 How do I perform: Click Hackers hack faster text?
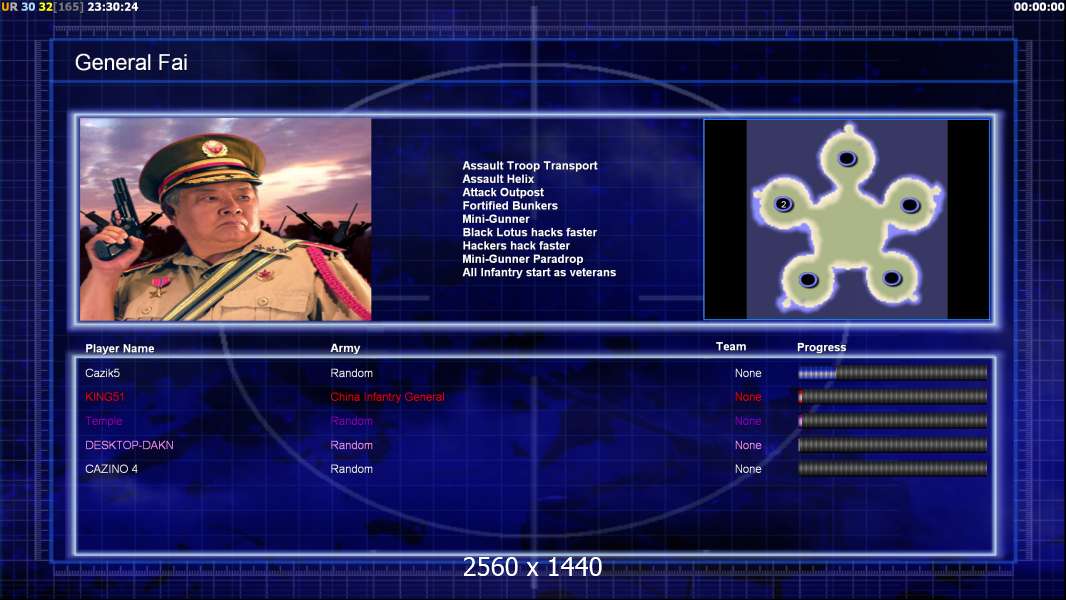[516, 245]
